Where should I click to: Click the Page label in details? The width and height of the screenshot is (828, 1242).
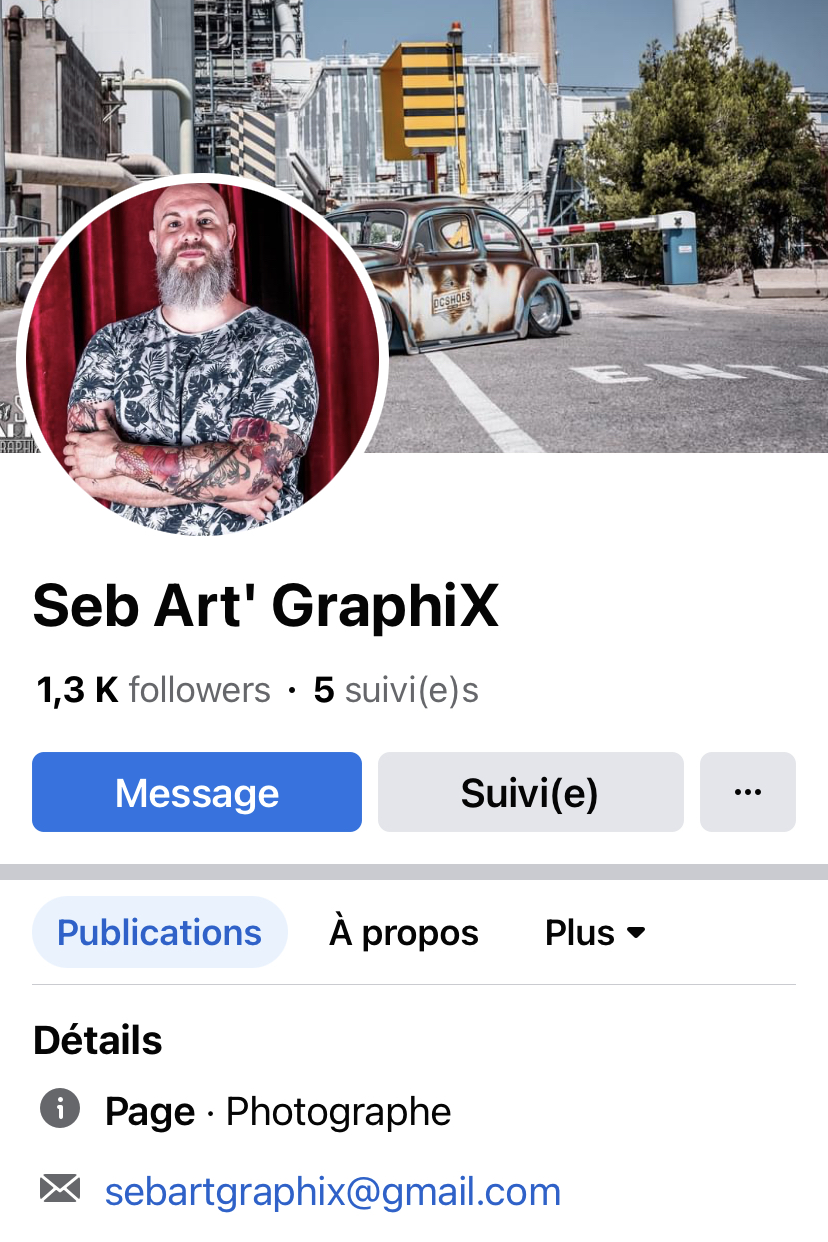(x=150, y=1112)
